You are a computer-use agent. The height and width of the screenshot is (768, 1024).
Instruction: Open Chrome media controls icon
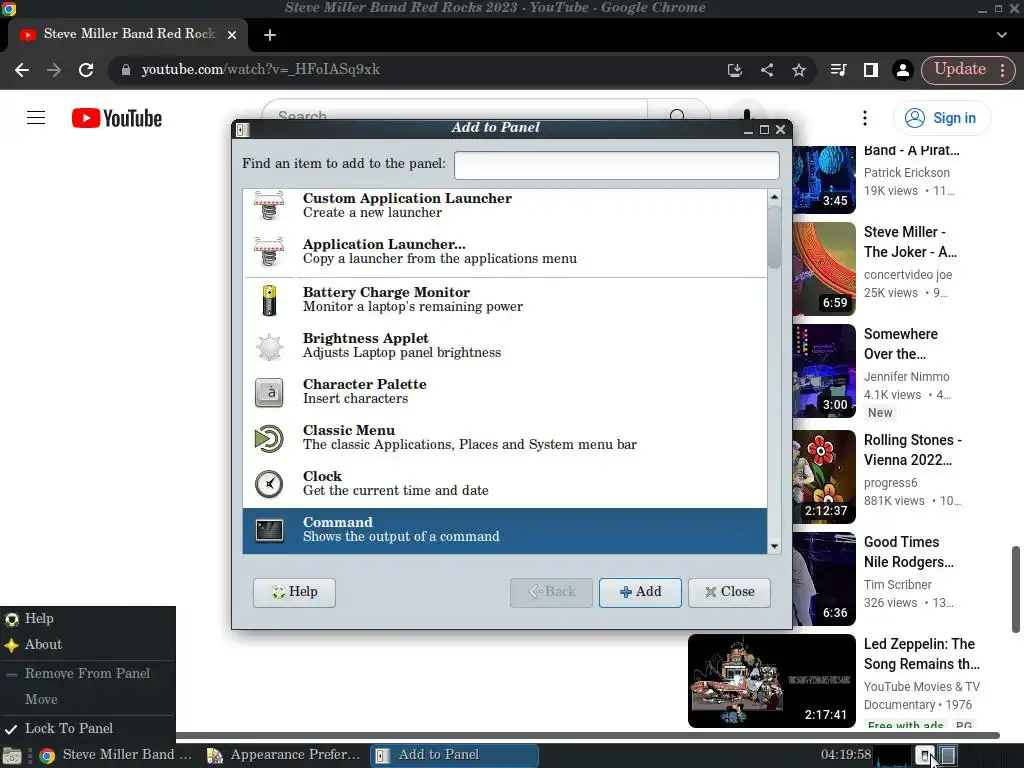[839, 70]
